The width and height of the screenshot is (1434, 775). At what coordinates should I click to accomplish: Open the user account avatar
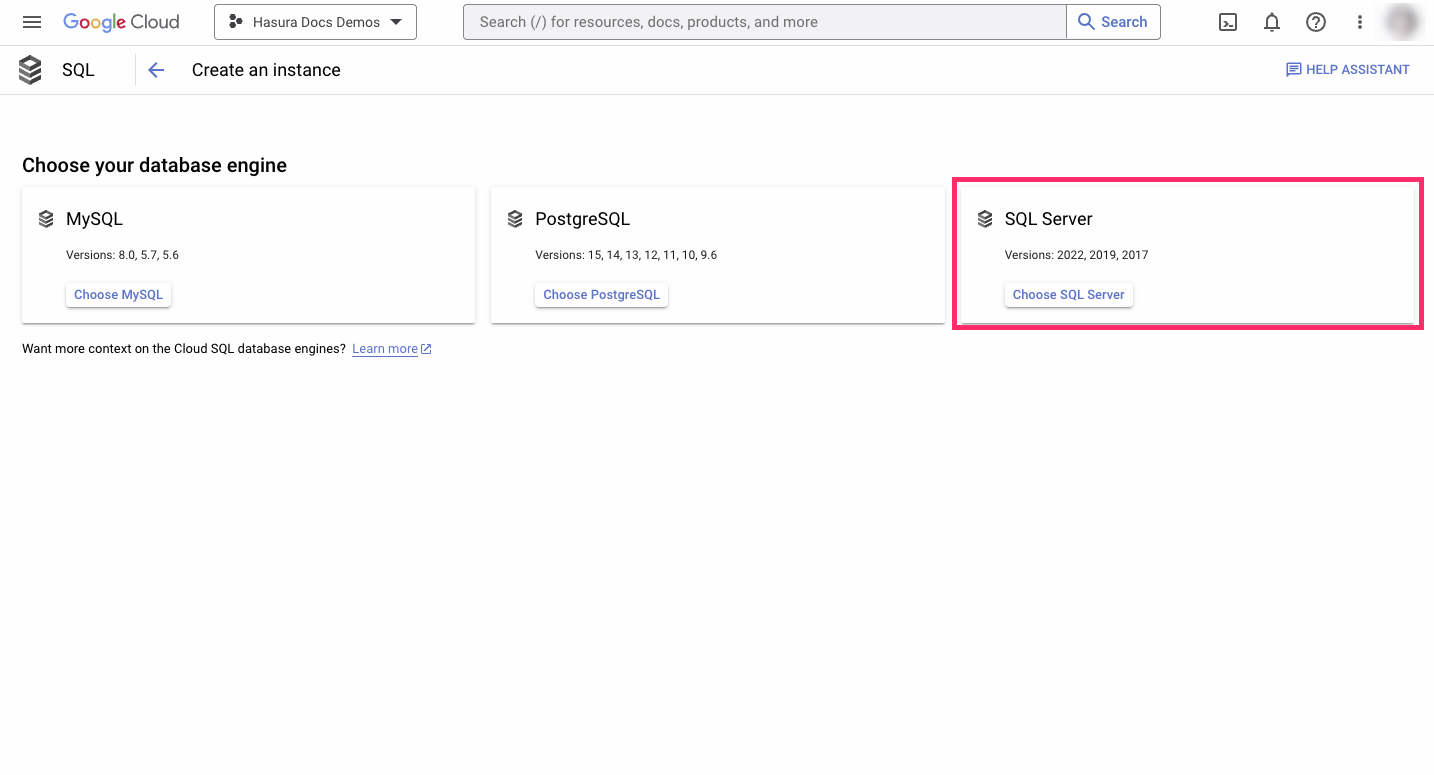pyautogui.click(x=1404, y=22)
